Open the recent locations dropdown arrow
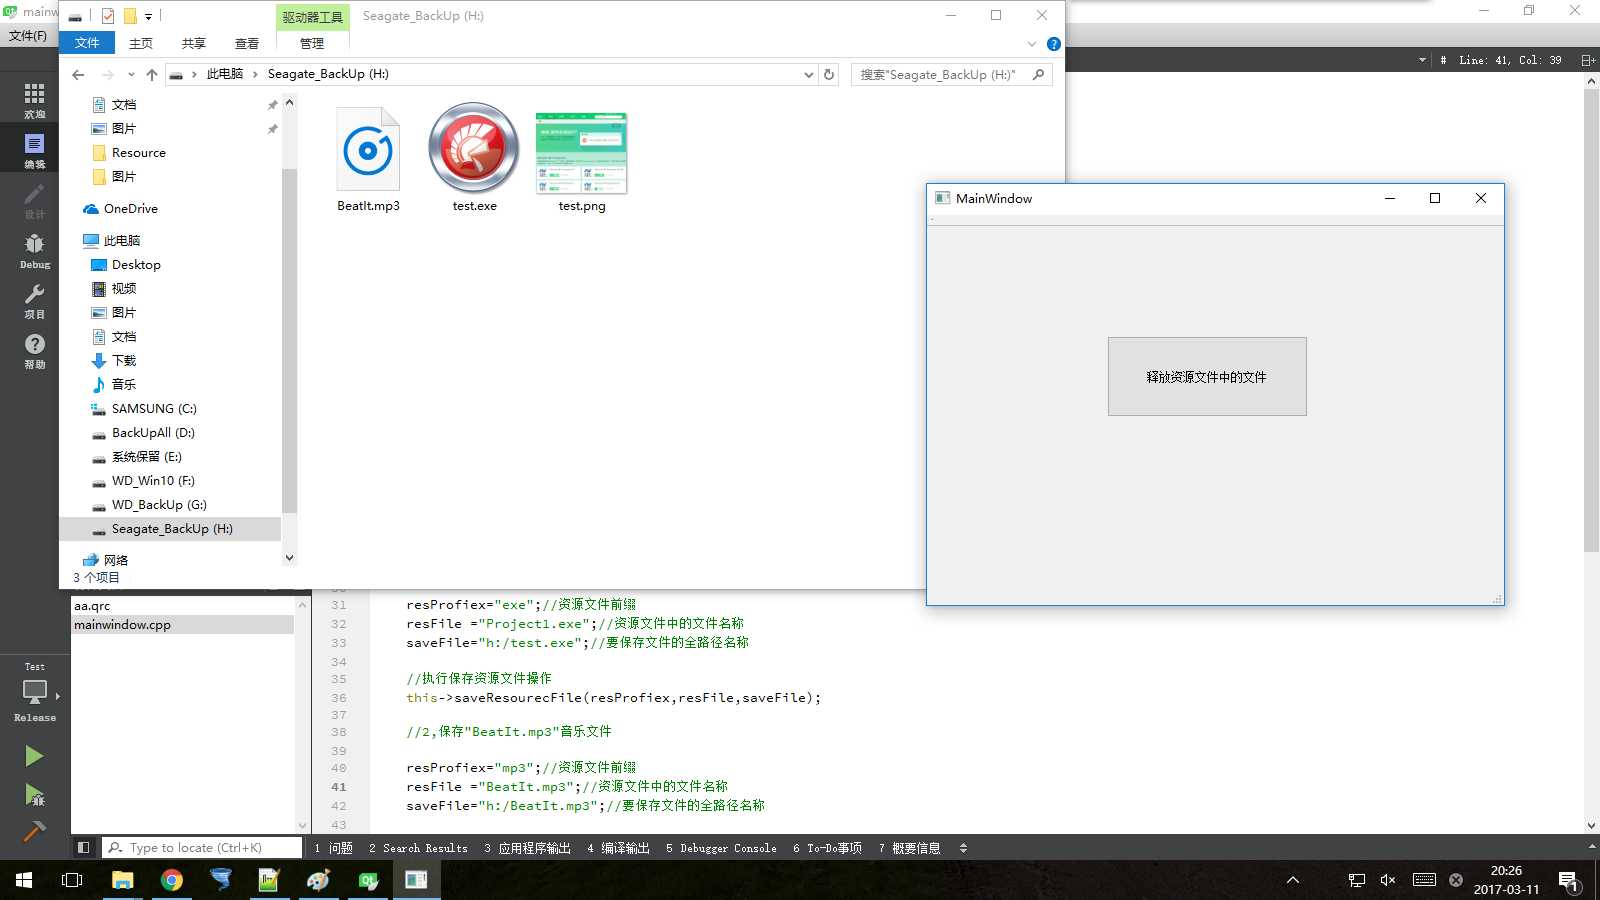The image size is (1600, 900). [131, 74]
